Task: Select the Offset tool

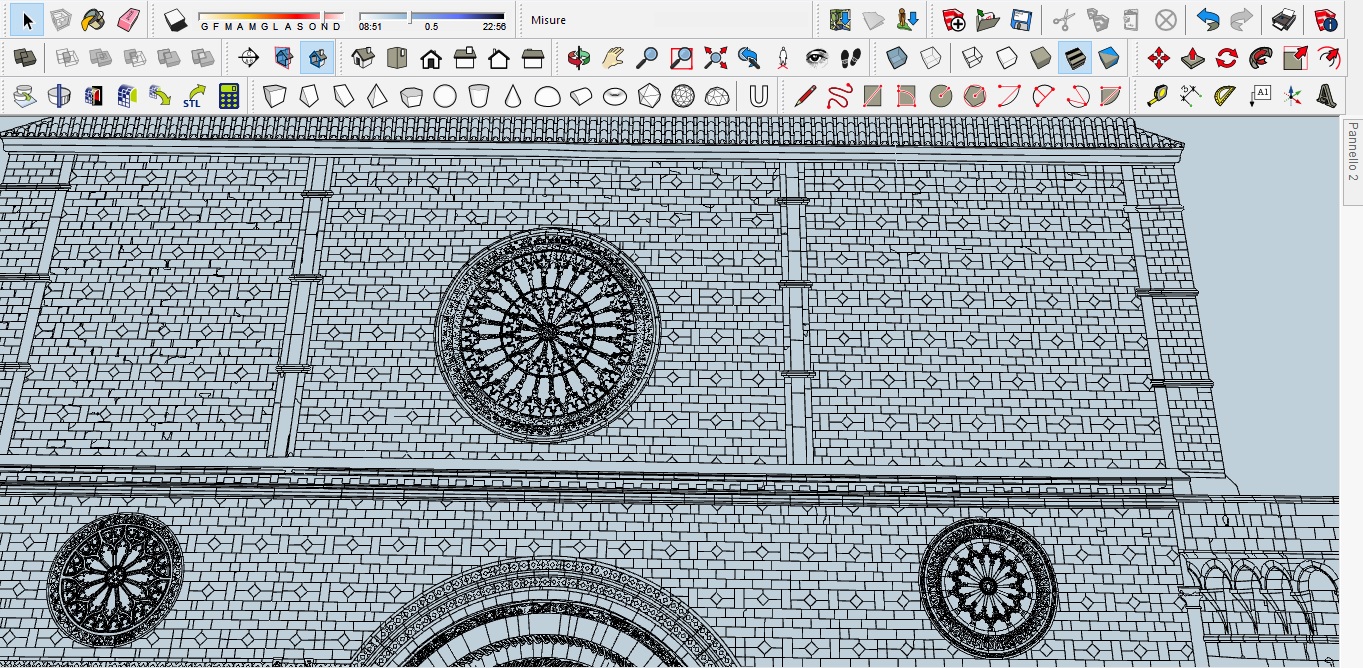Action: (x=1329, y=58)
